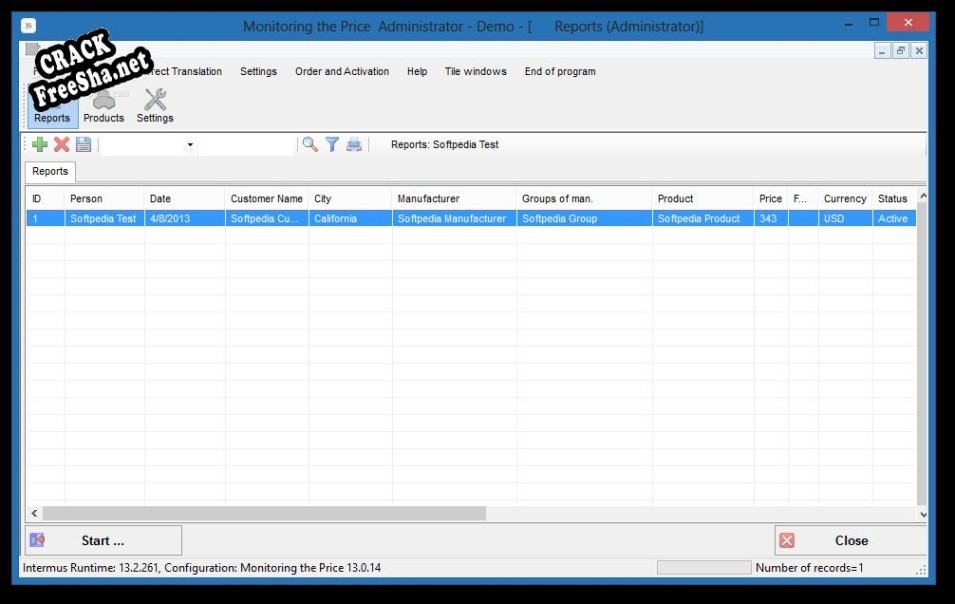The height and width of the screenshot is (604, 955).
Task: Click the empty field next to the combo box
Action: click(245, 145)
